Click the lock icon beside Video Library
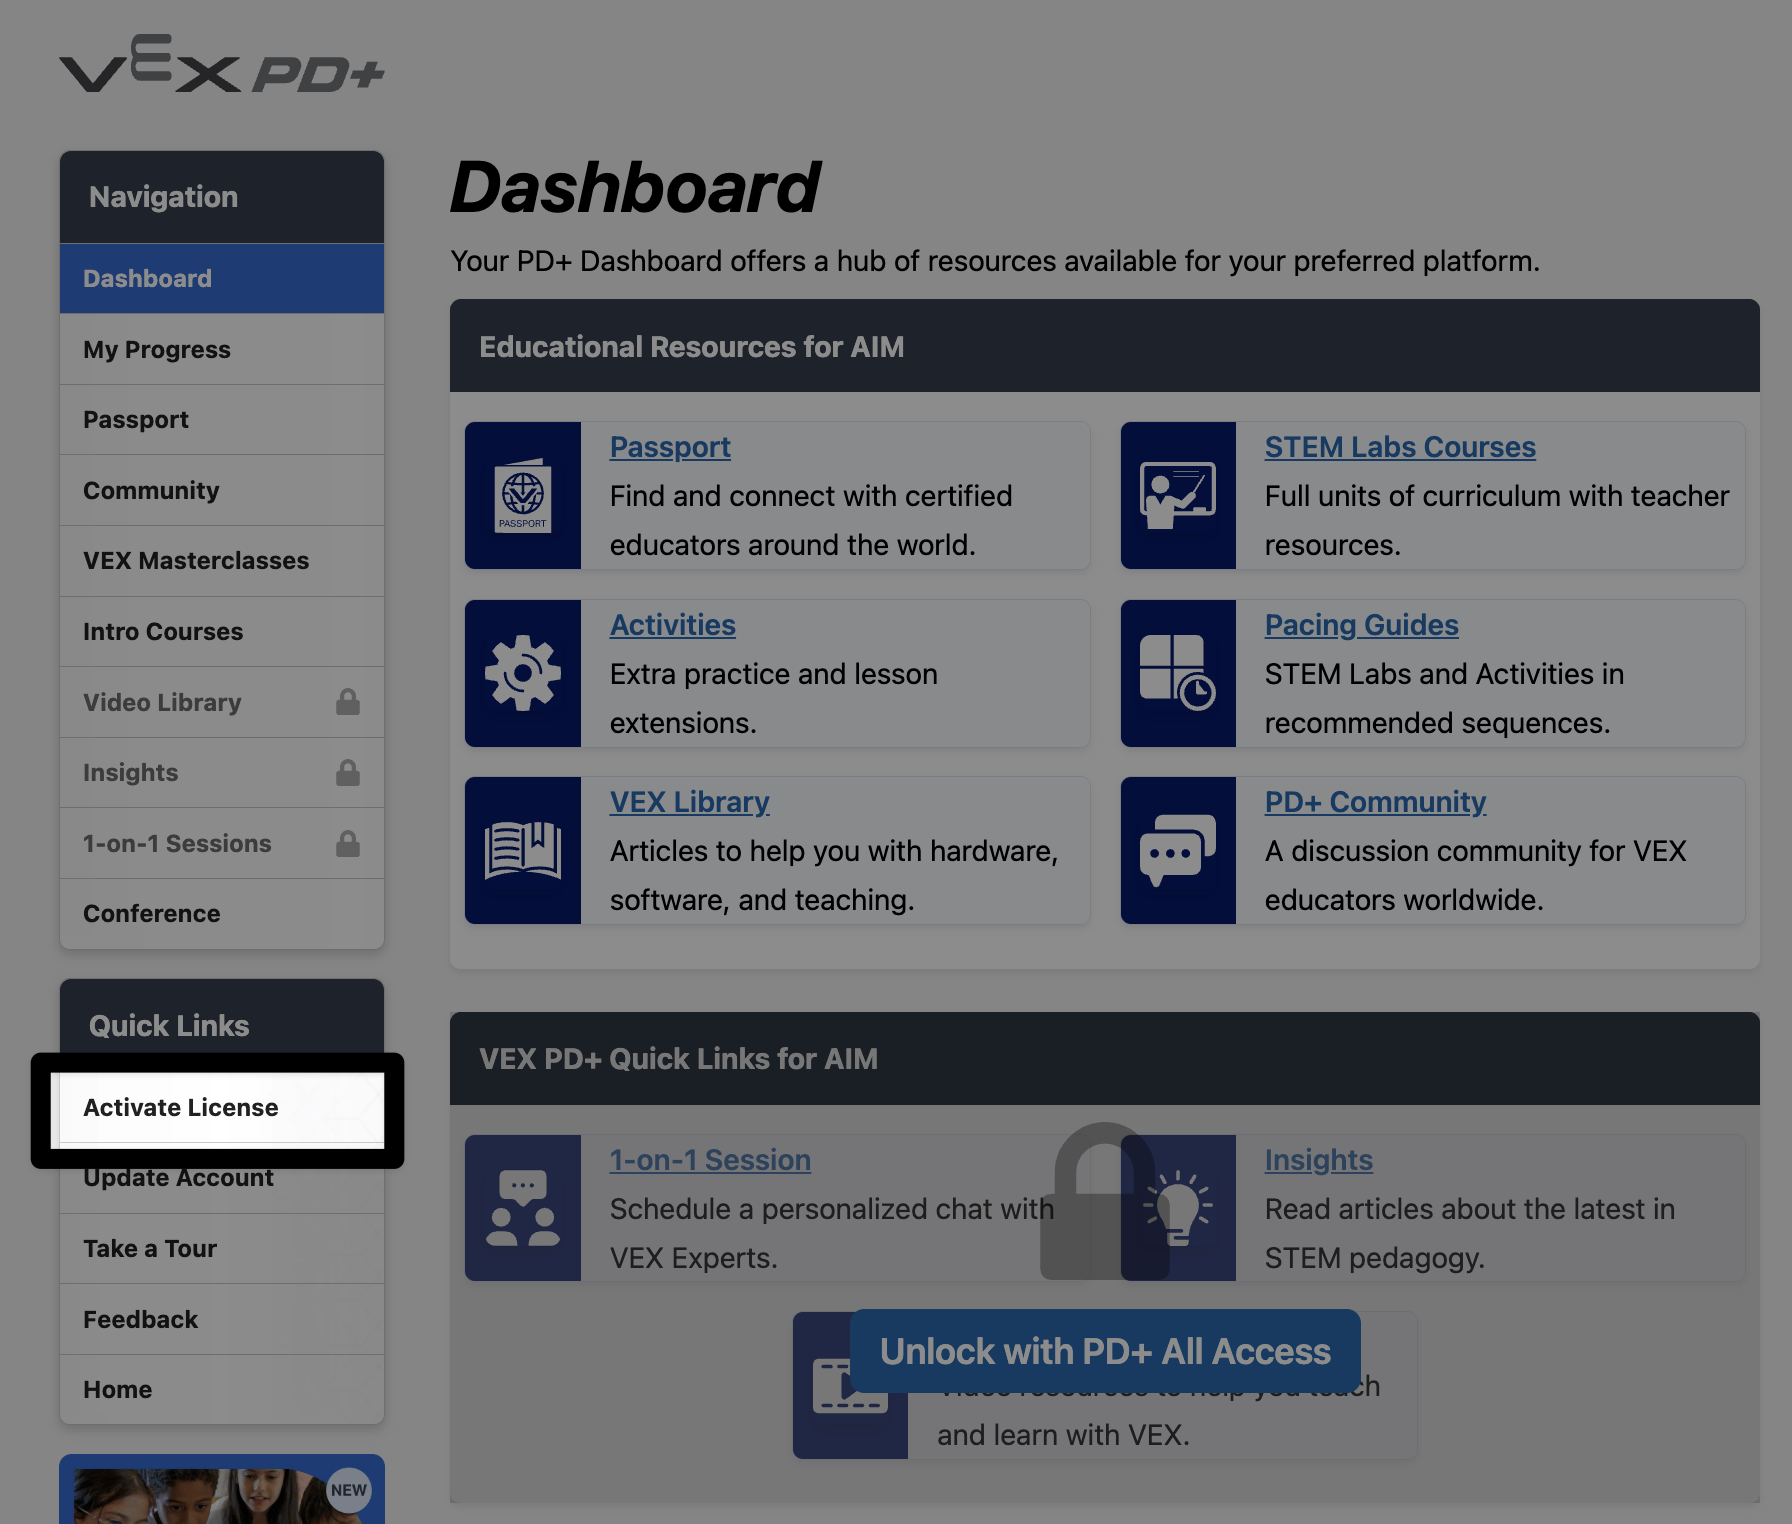Image resolution: width=1792 pixels, height=1524 pixels. (x=348, y=702)
